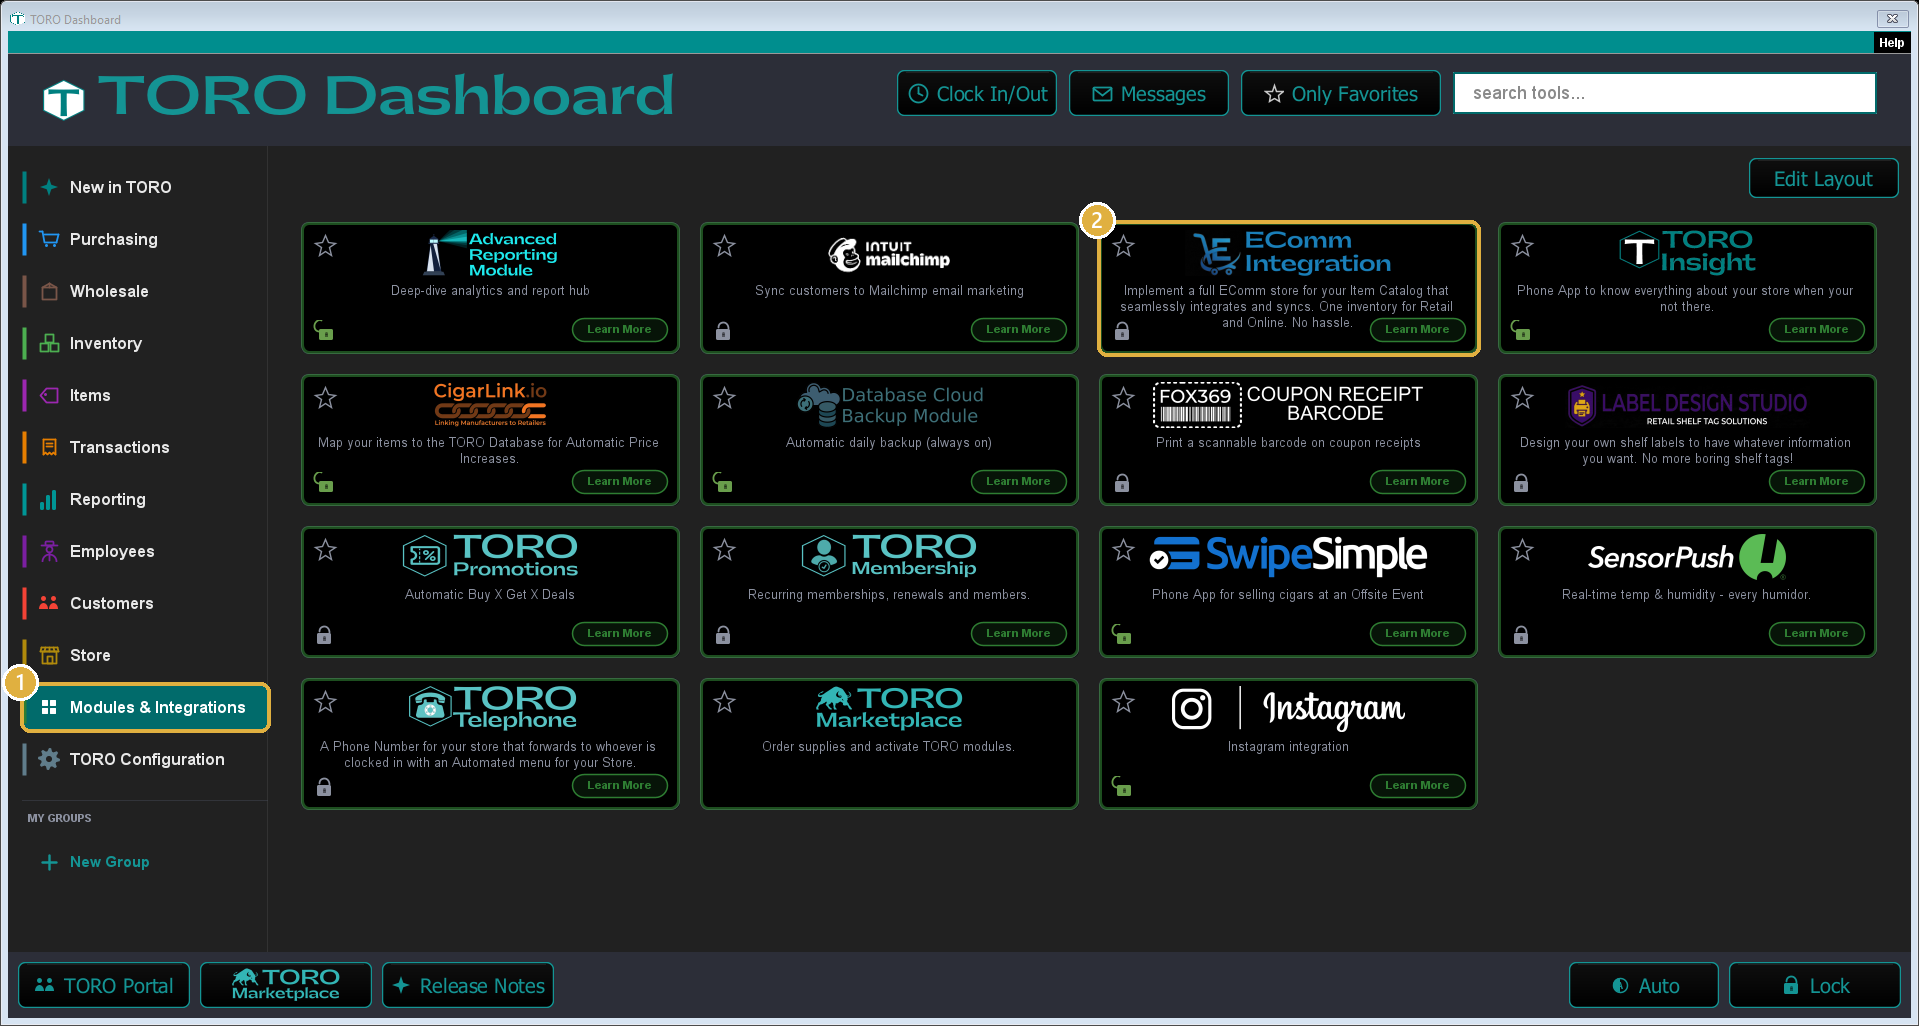Click the Auto theme button

(x=1644, y=986)
